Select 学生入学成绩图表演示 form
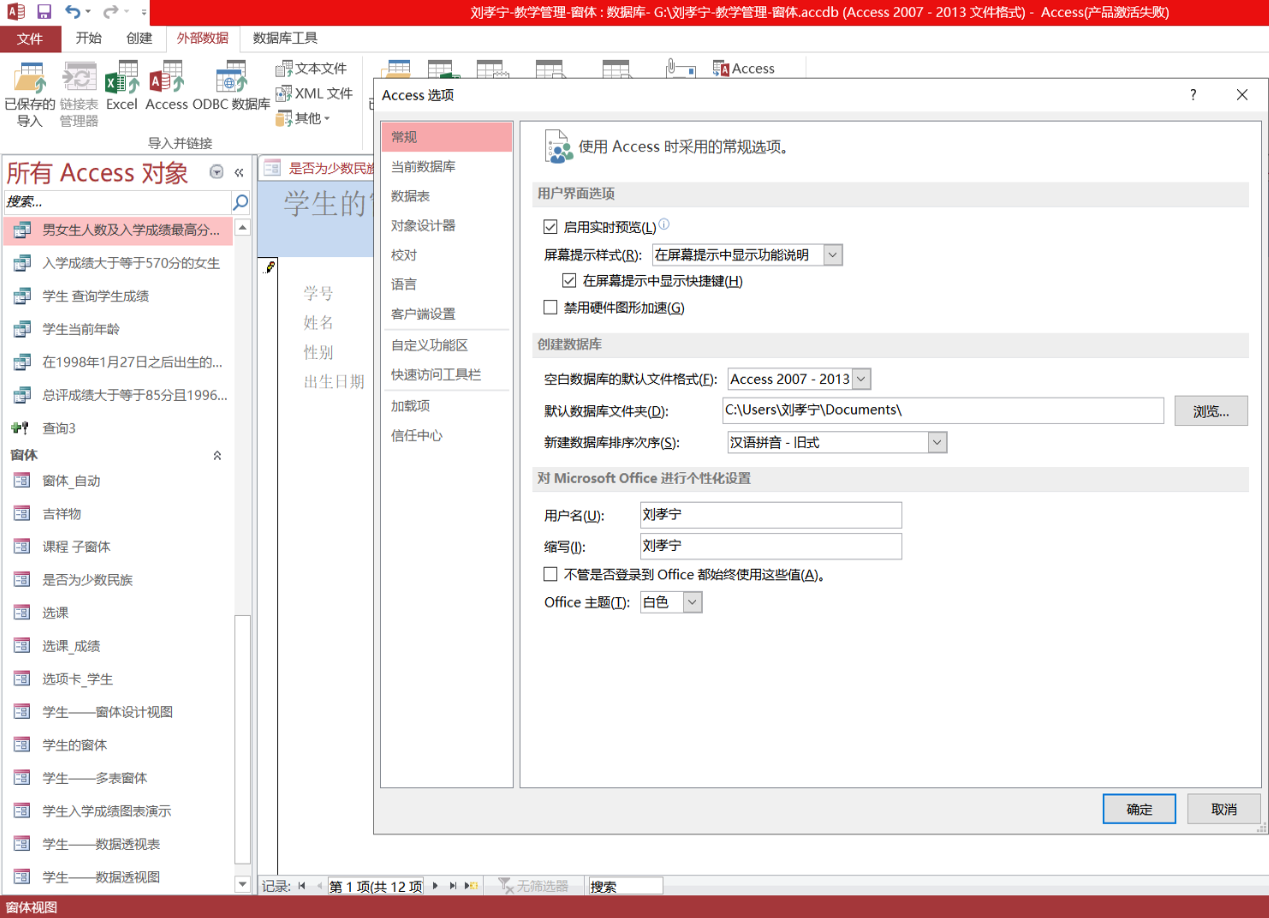 pyautogui.click(x=117, y=811)
